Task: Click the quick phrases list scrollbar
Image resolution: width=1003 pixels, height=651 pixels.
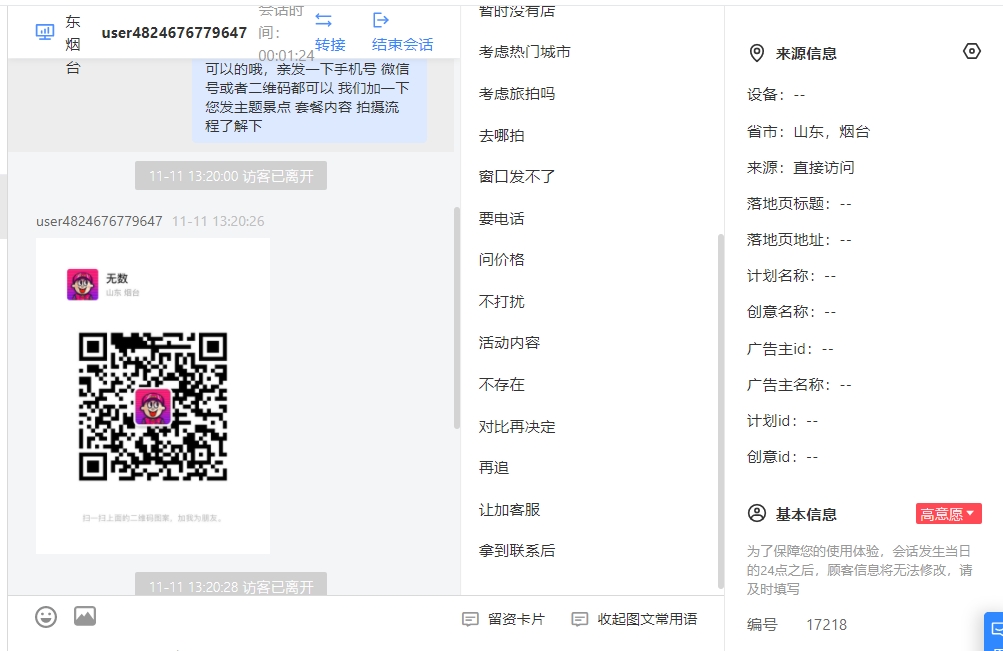Action: 721,411
